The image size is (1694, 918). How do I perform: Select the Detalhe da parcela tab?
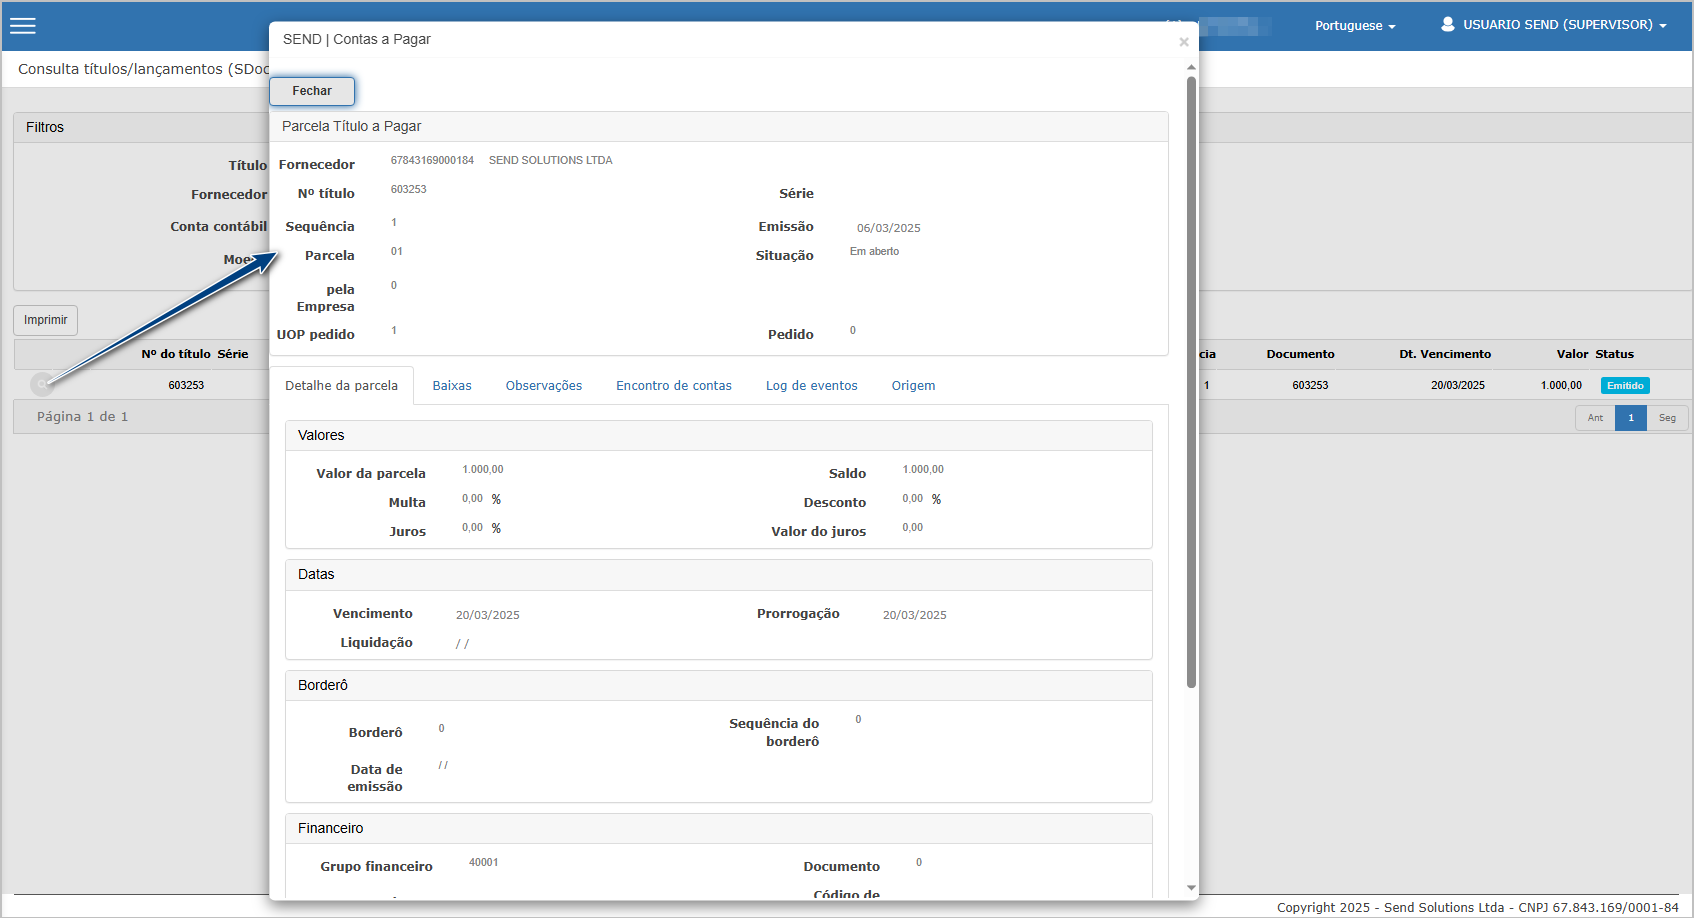(x=341, y=386)
